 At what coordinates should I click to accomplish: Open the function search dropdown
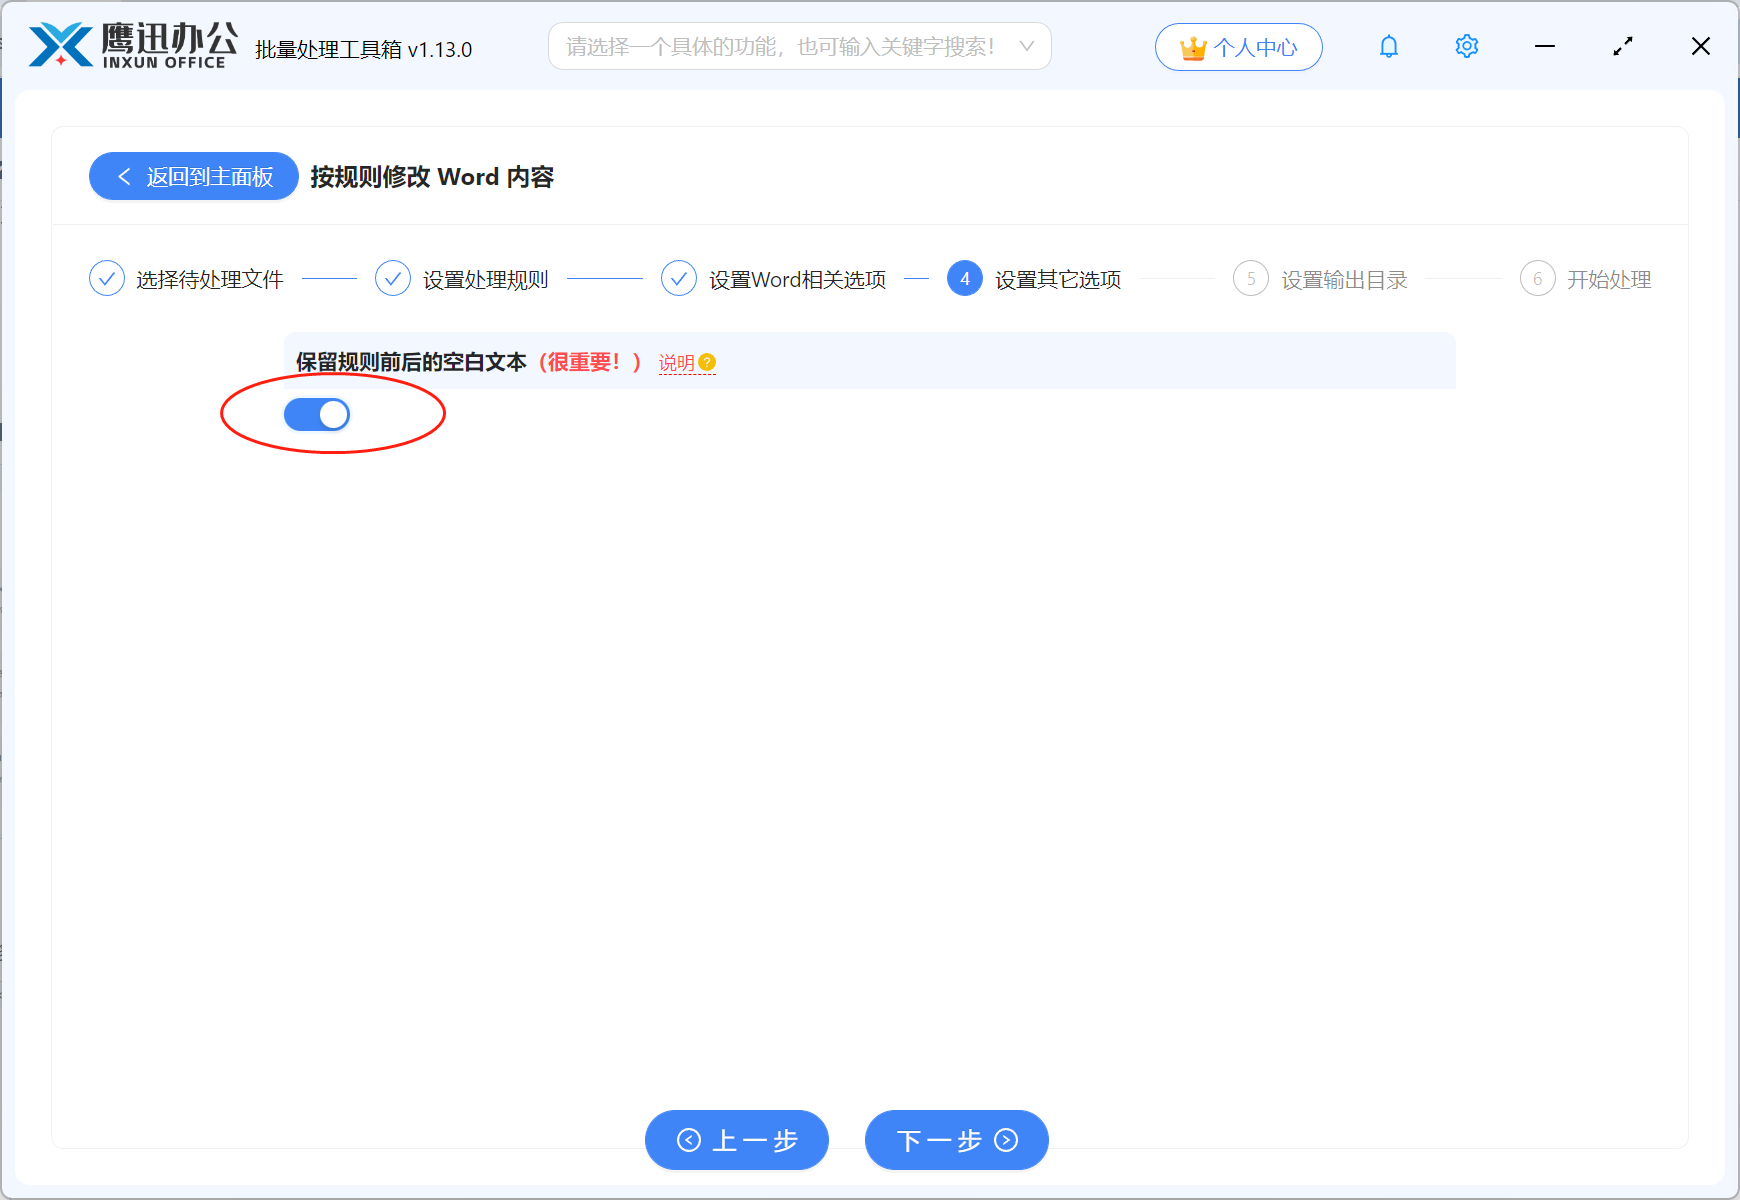(1028, 46)
